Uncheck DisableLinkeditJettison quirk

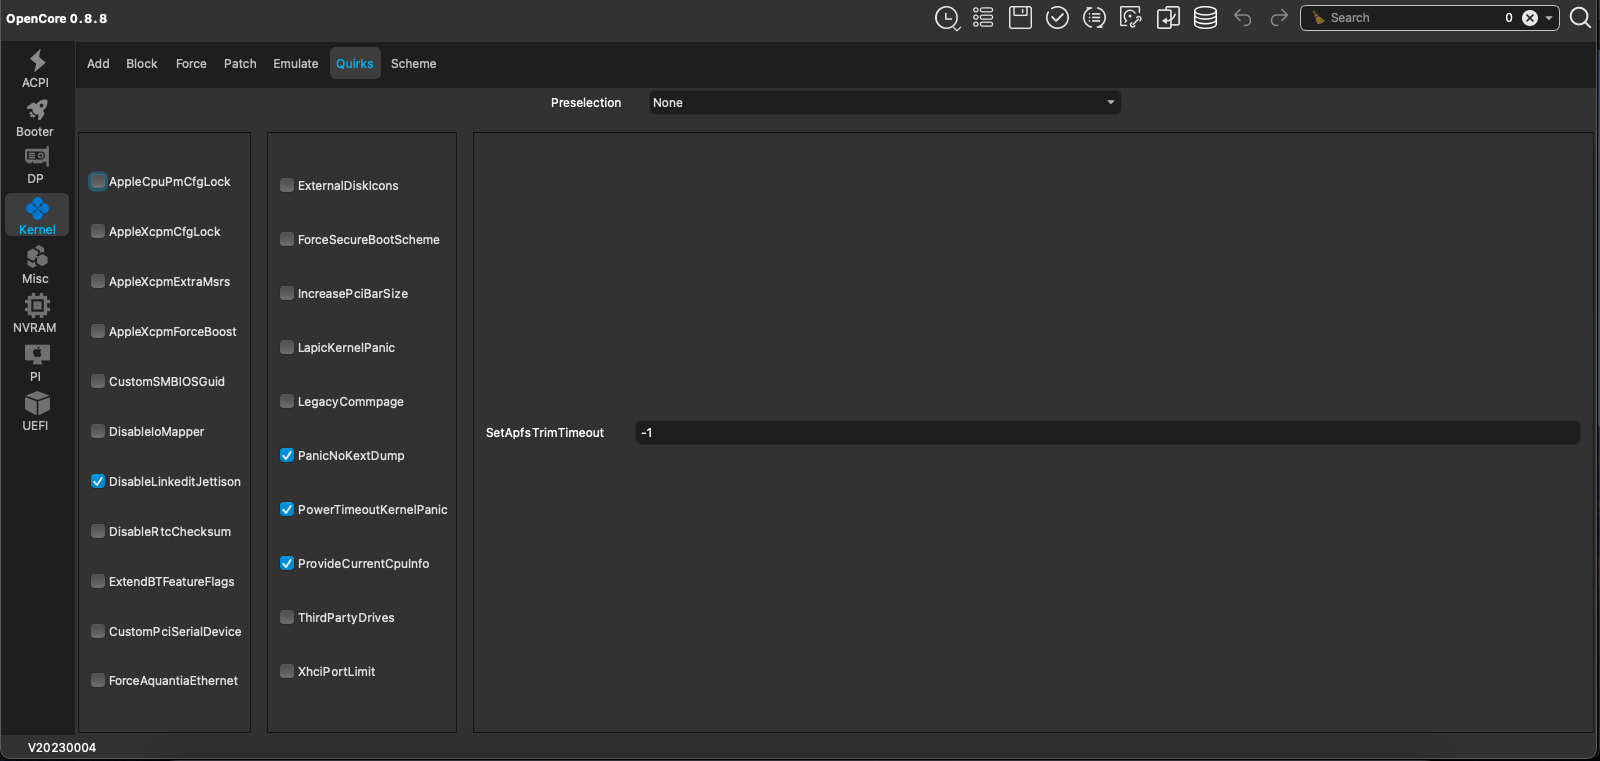98,482
